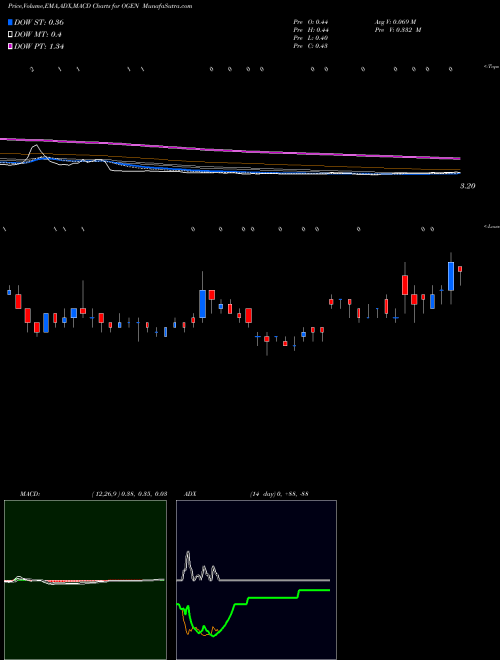Click the '<Tops' label at right edge
This screenshot has height=660, width=500.
pyautogui.click(x=491, y=67)
